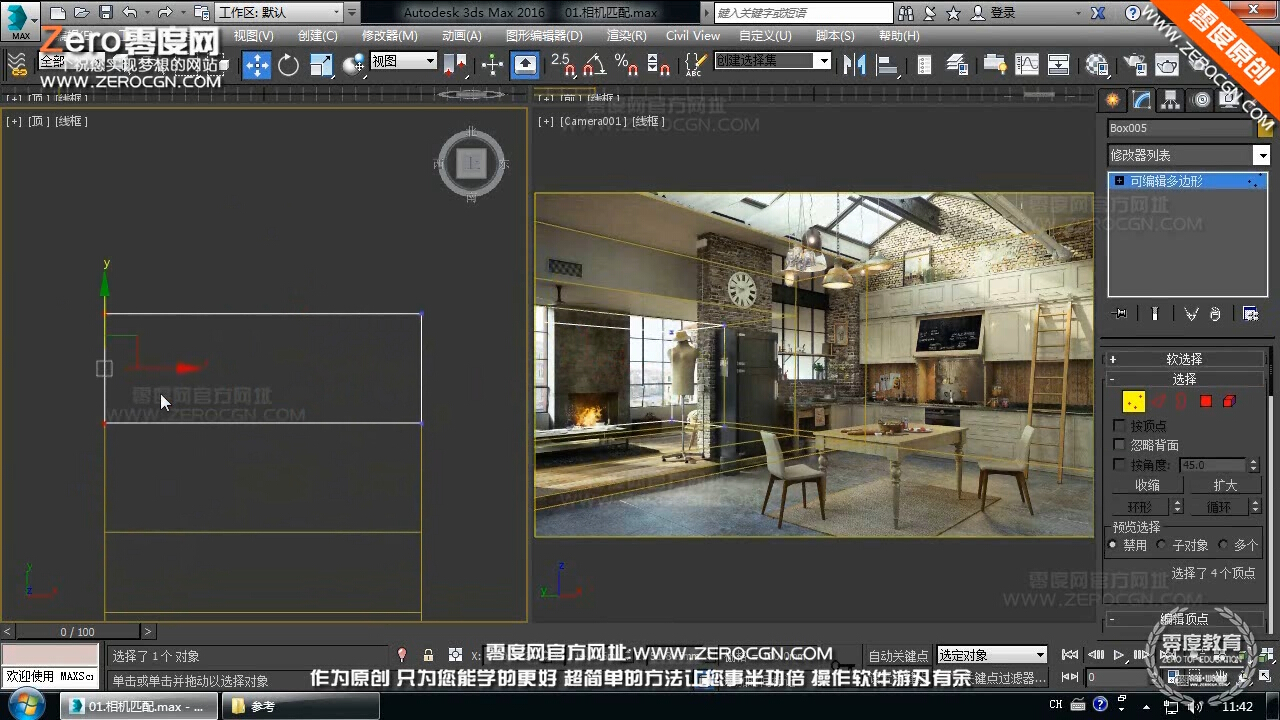Collapse the 编辑顶点 rollout
This screenshot has height=720, width=1280.
1184,619
